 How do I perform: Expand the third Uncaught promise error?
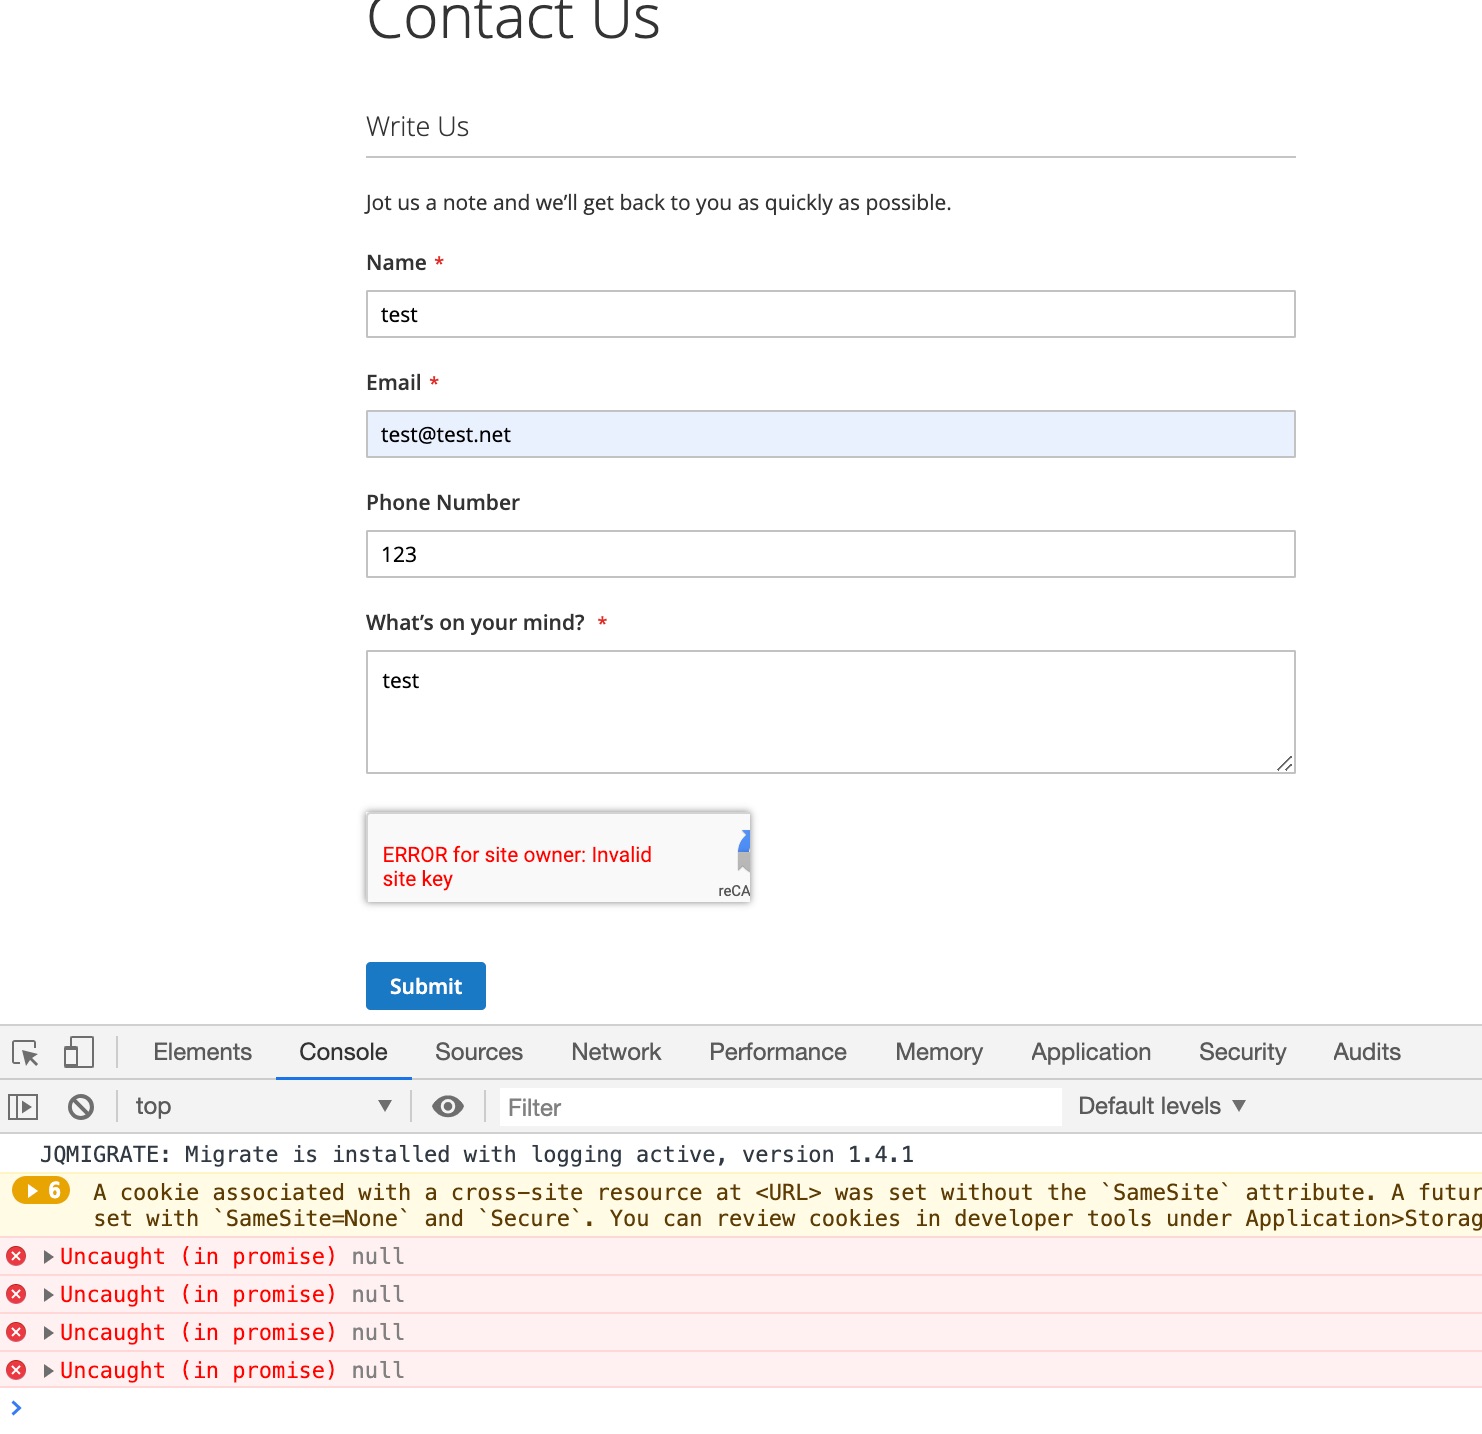pyautogui.click(x=48, y=1333)
